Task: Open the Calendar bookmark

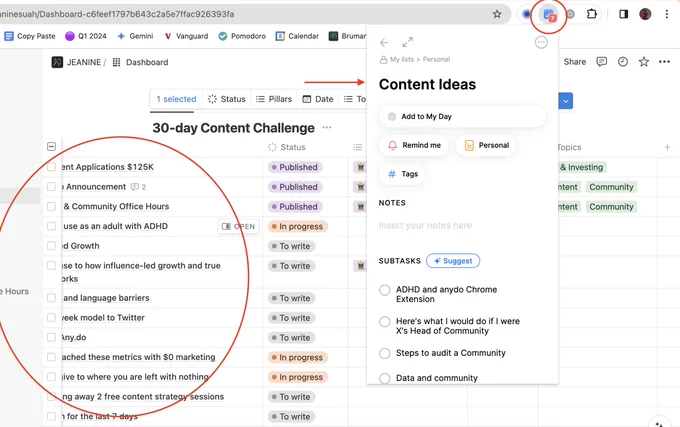Action: pyautogui.click(x=297, y=36)
